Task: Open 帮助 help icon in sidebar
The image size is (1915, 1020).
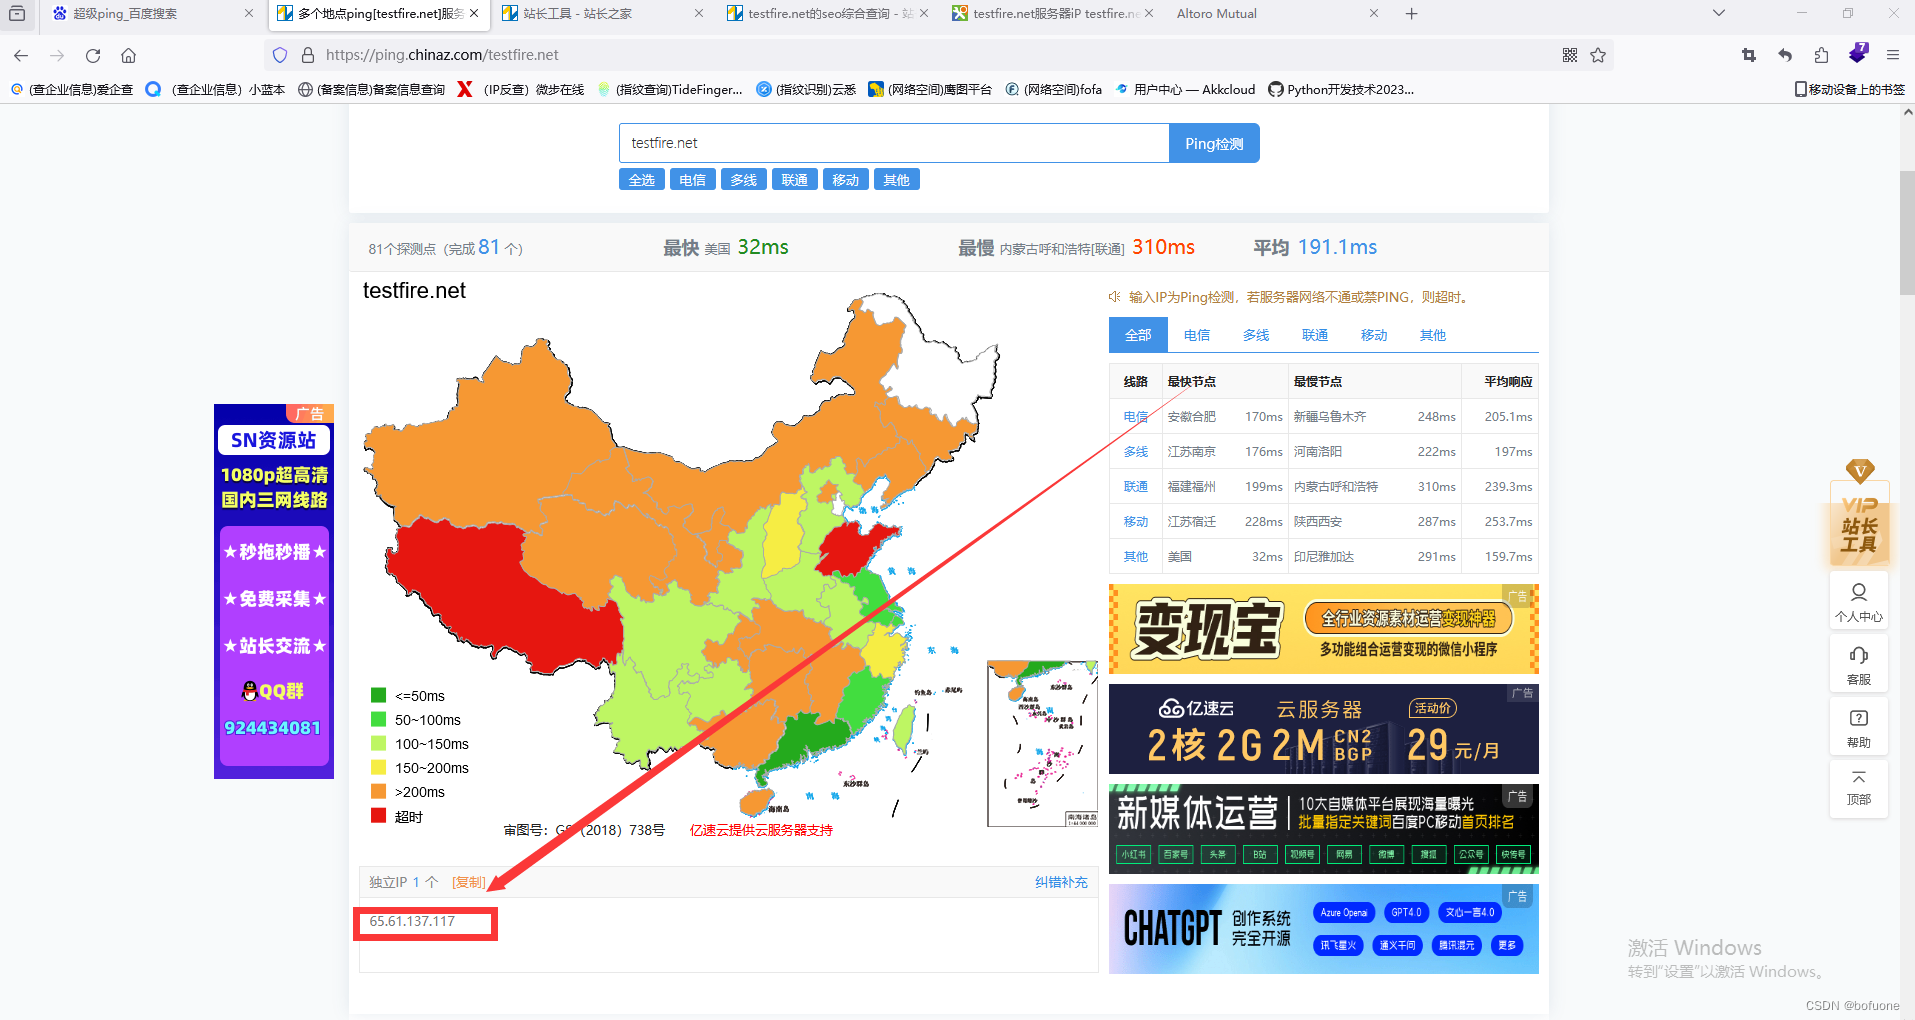Action: click(x=1859, y=728)
